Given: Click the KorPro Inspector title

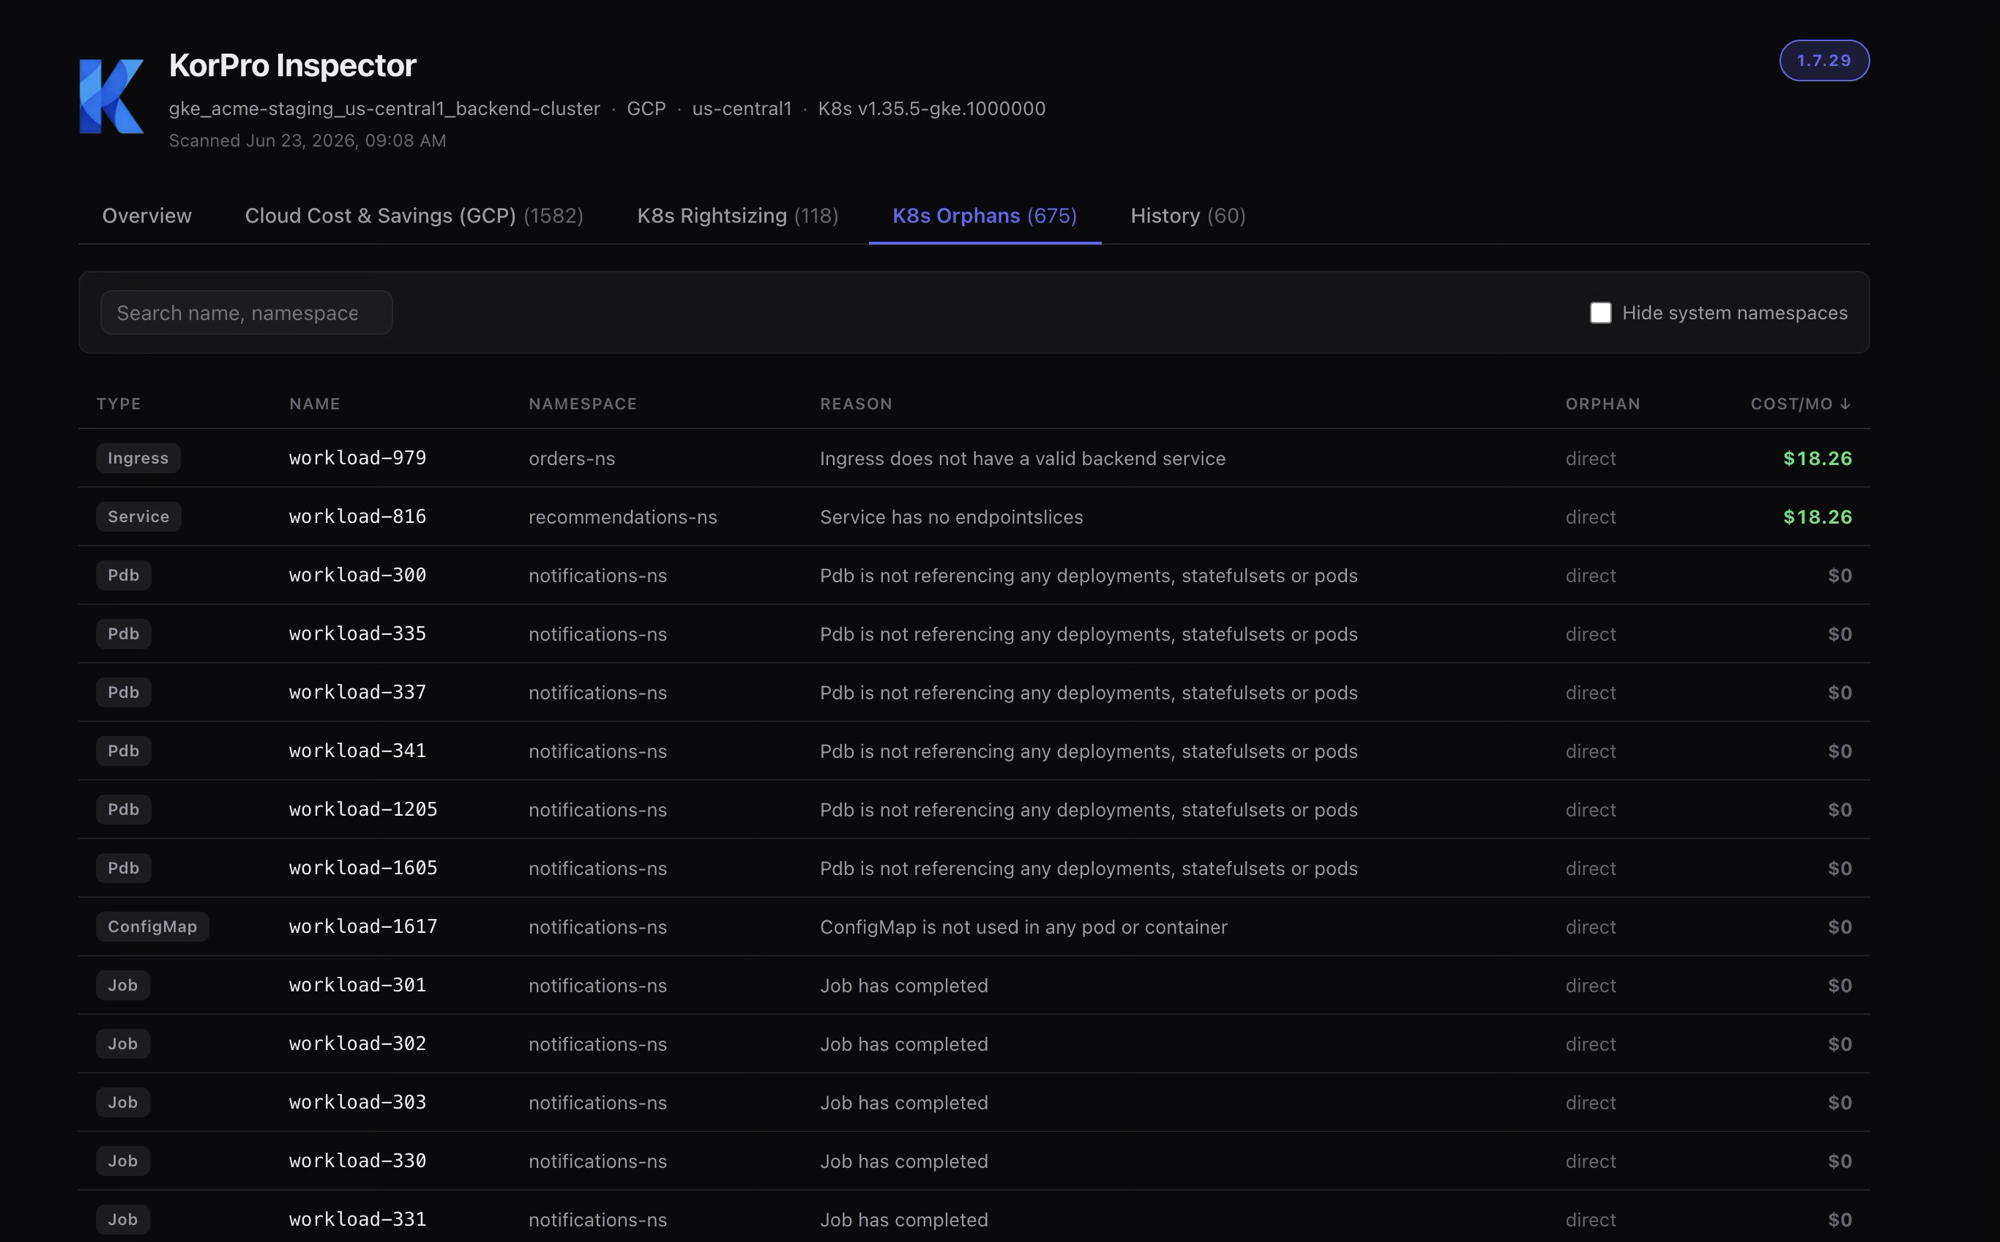Looking at the screenshot, I should point(292,65).
